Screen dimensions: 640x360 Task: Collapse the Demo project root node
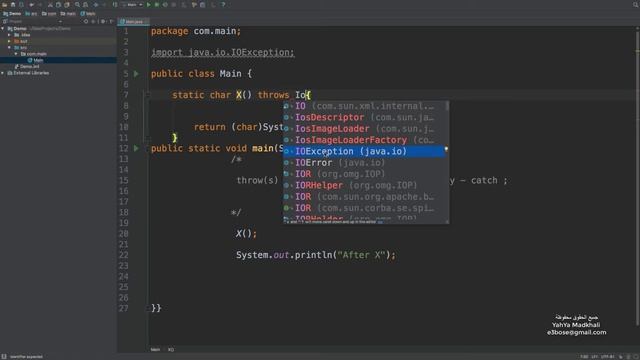point(3,29)
